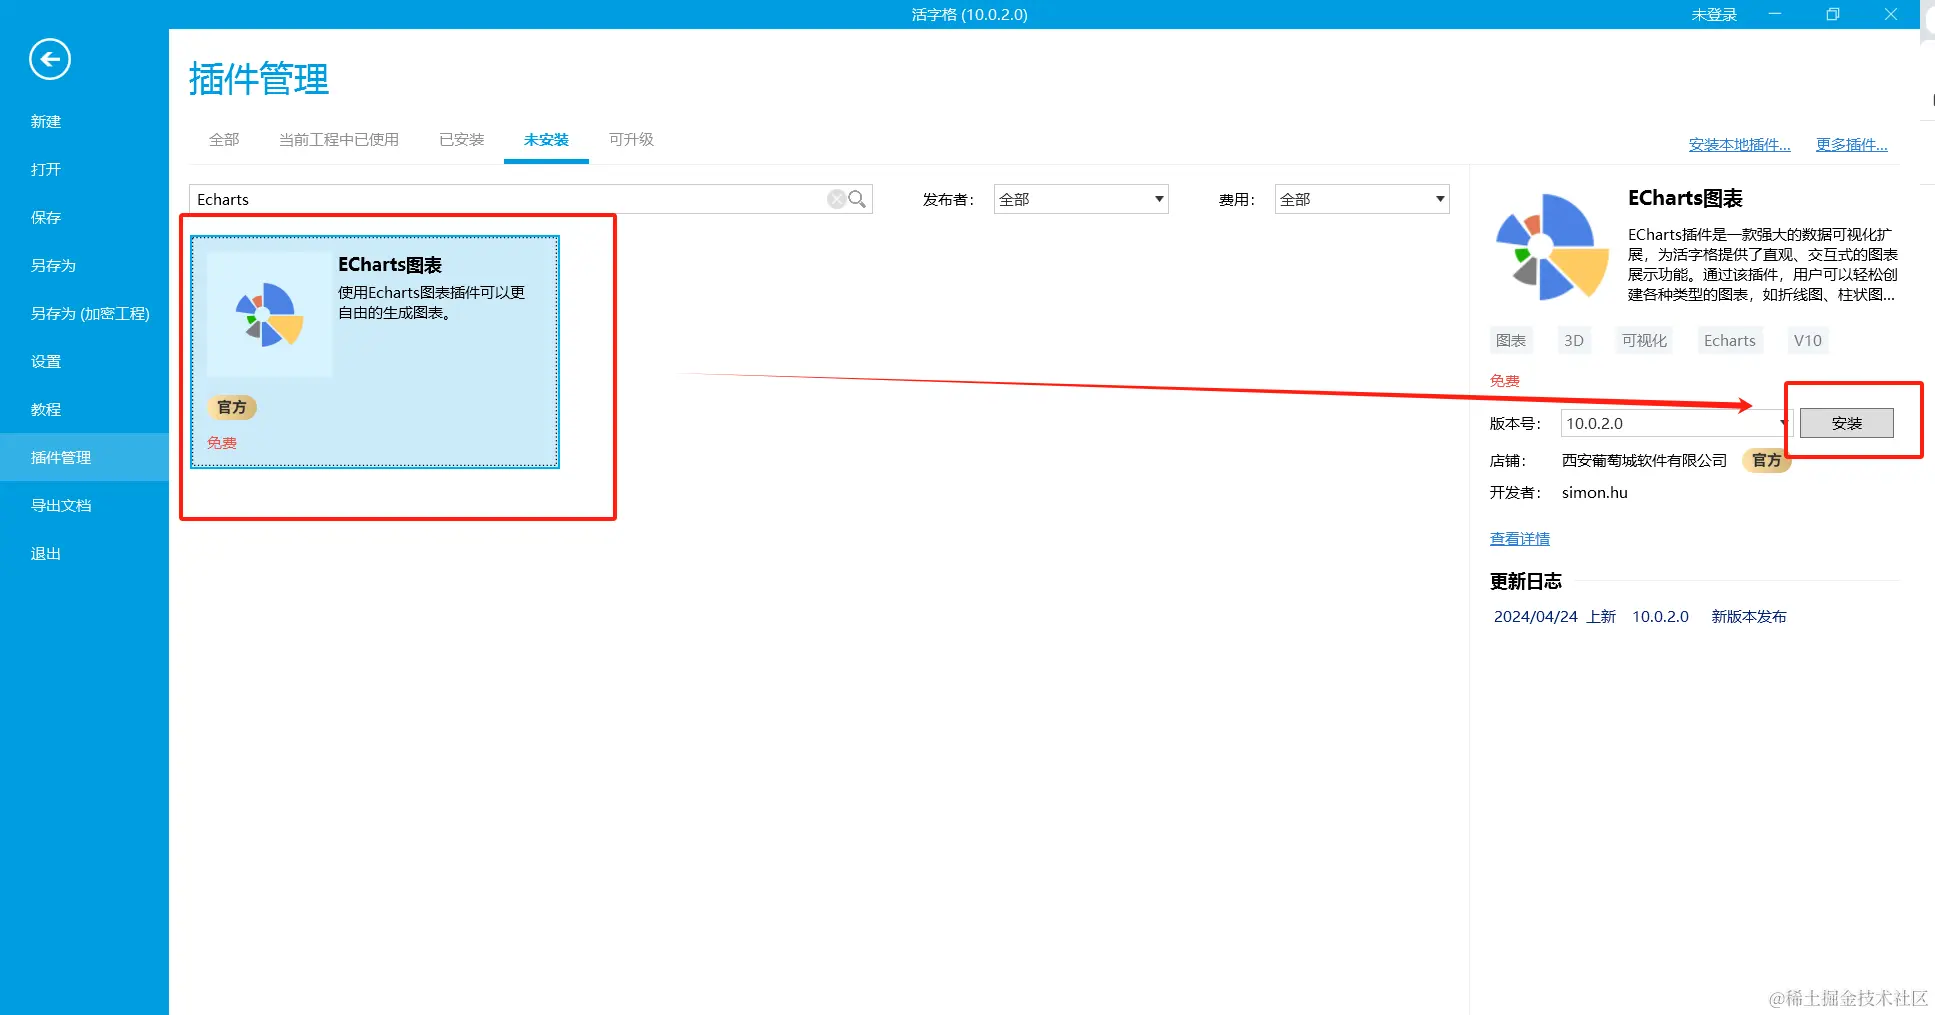Screen dimensions: 1935x1015
Task: Open 新建 in the sidebar
Action: pos(46,122)
